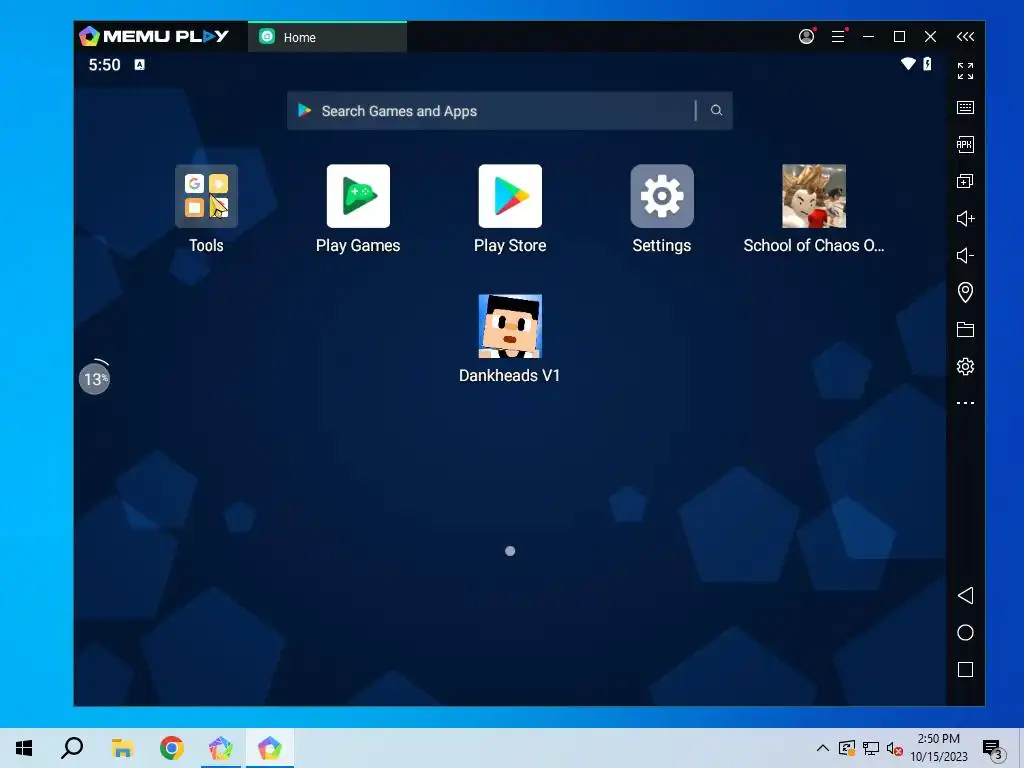Open the Windows Start menu

click(24, 748)
